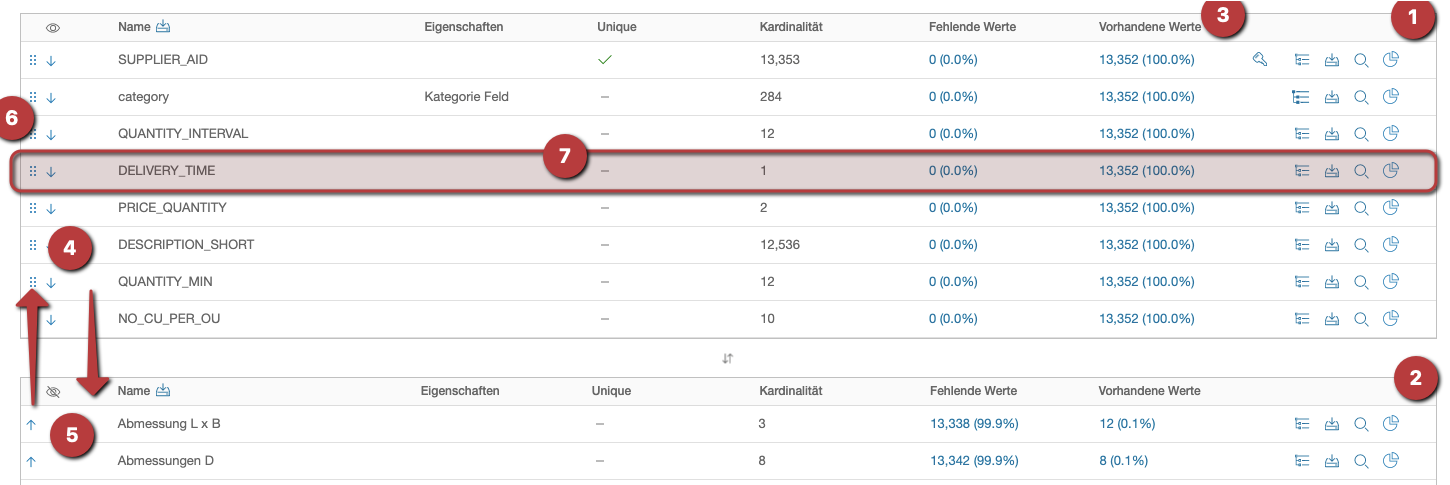
Task: Click the key icon for SUPPLIER_AID
Action: coord(1260,60)
